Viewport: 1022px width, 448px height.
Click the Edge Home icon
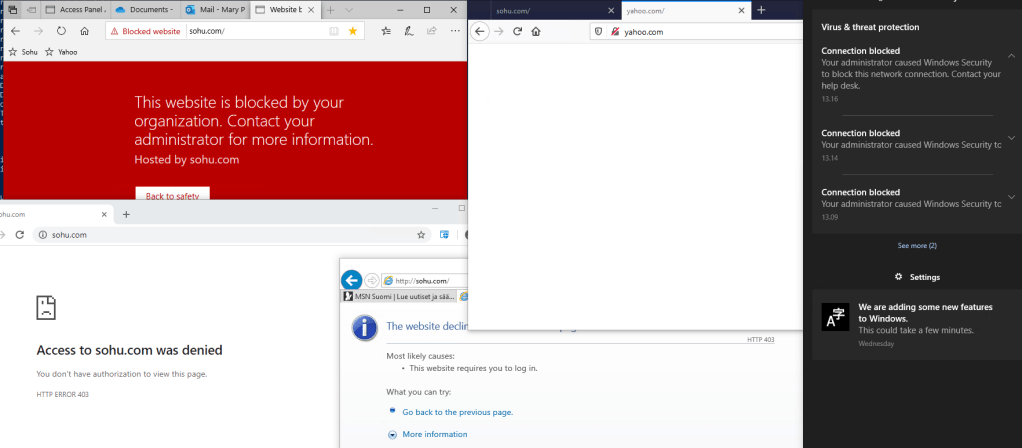coord(84,31)
